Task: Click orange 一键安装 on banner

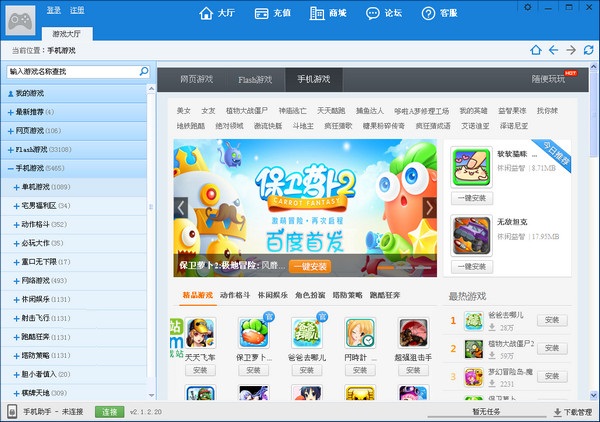Action: 310,266
